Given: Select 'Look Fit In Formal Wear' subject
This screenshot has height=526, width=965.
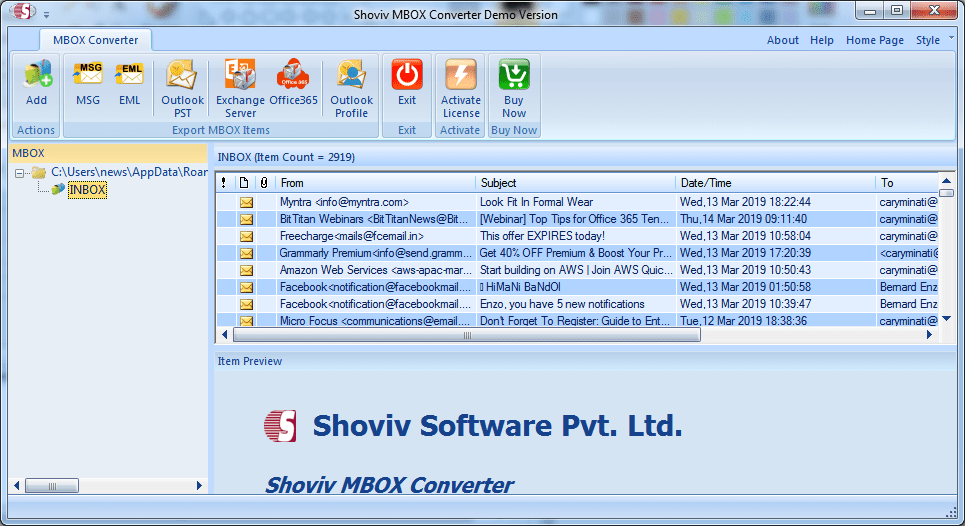Looking at the screenshot, I should point(536,202).
